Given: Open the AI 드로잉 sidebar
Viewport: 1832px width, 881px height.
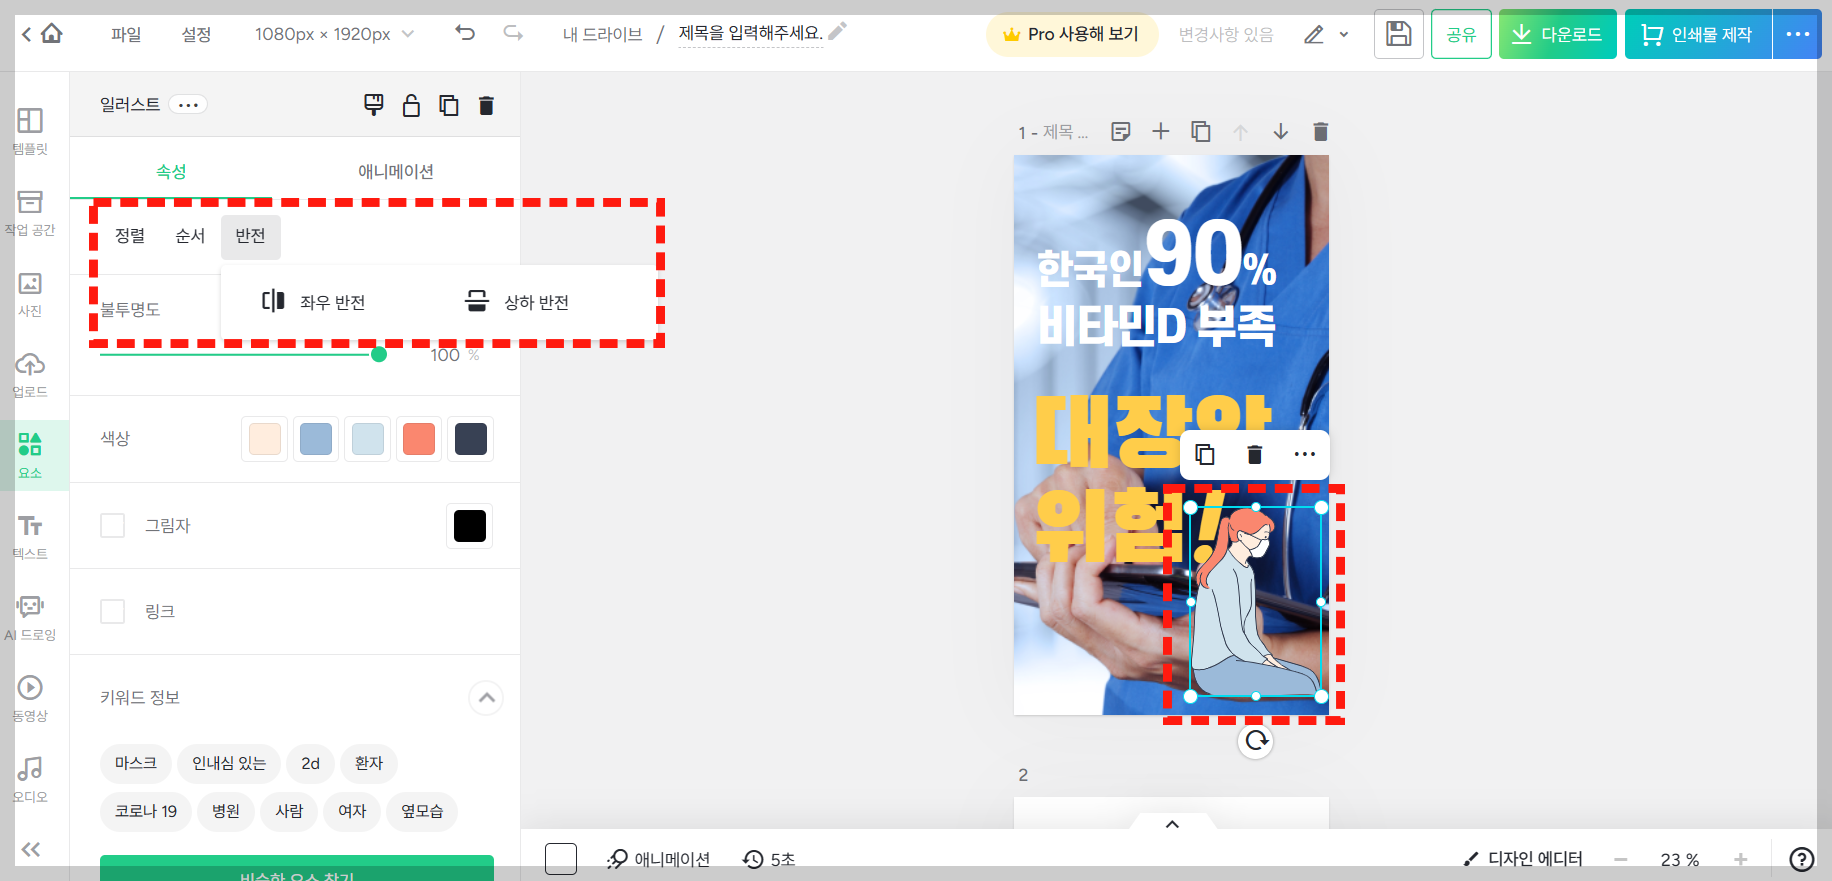Looking at the screenshot, I should (x=30, y=617).
